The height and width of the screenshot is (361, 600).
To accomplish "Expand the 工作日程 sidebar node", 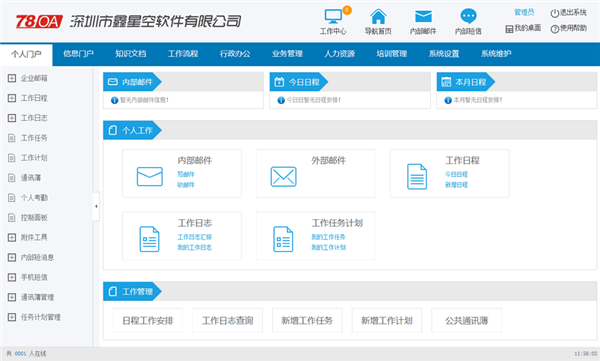I will (12, 98).
